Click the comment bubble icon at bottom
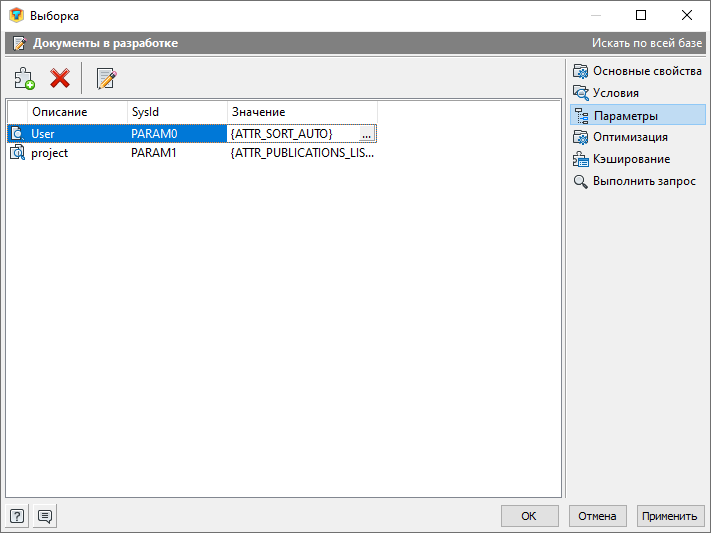The image size is (711, 533). tap(45, 516)
